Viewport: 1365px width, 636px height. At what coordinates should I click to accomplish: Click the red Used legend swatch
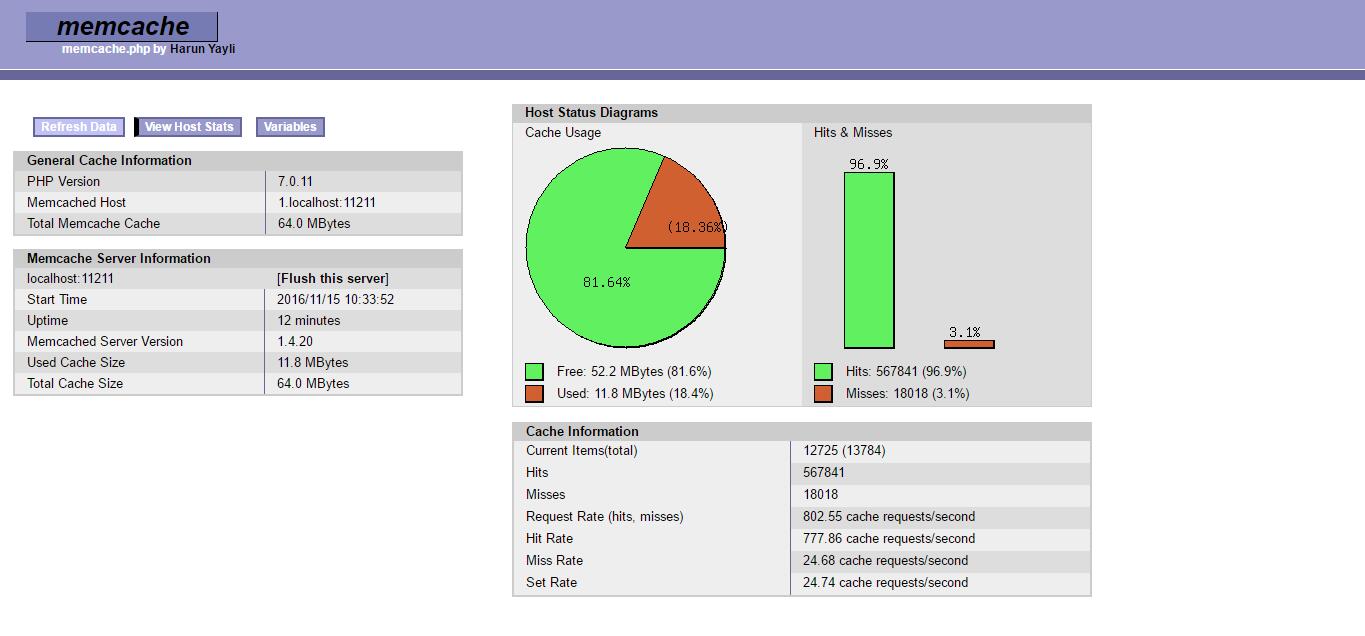[534, 394]
